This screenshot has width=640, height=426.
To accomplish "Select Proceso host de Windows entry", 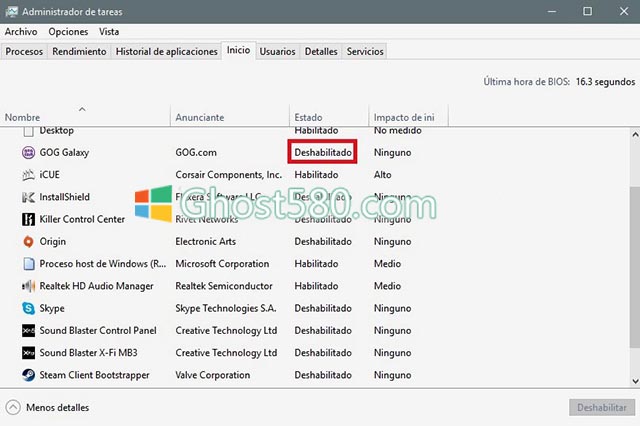I will coord(103,264).
